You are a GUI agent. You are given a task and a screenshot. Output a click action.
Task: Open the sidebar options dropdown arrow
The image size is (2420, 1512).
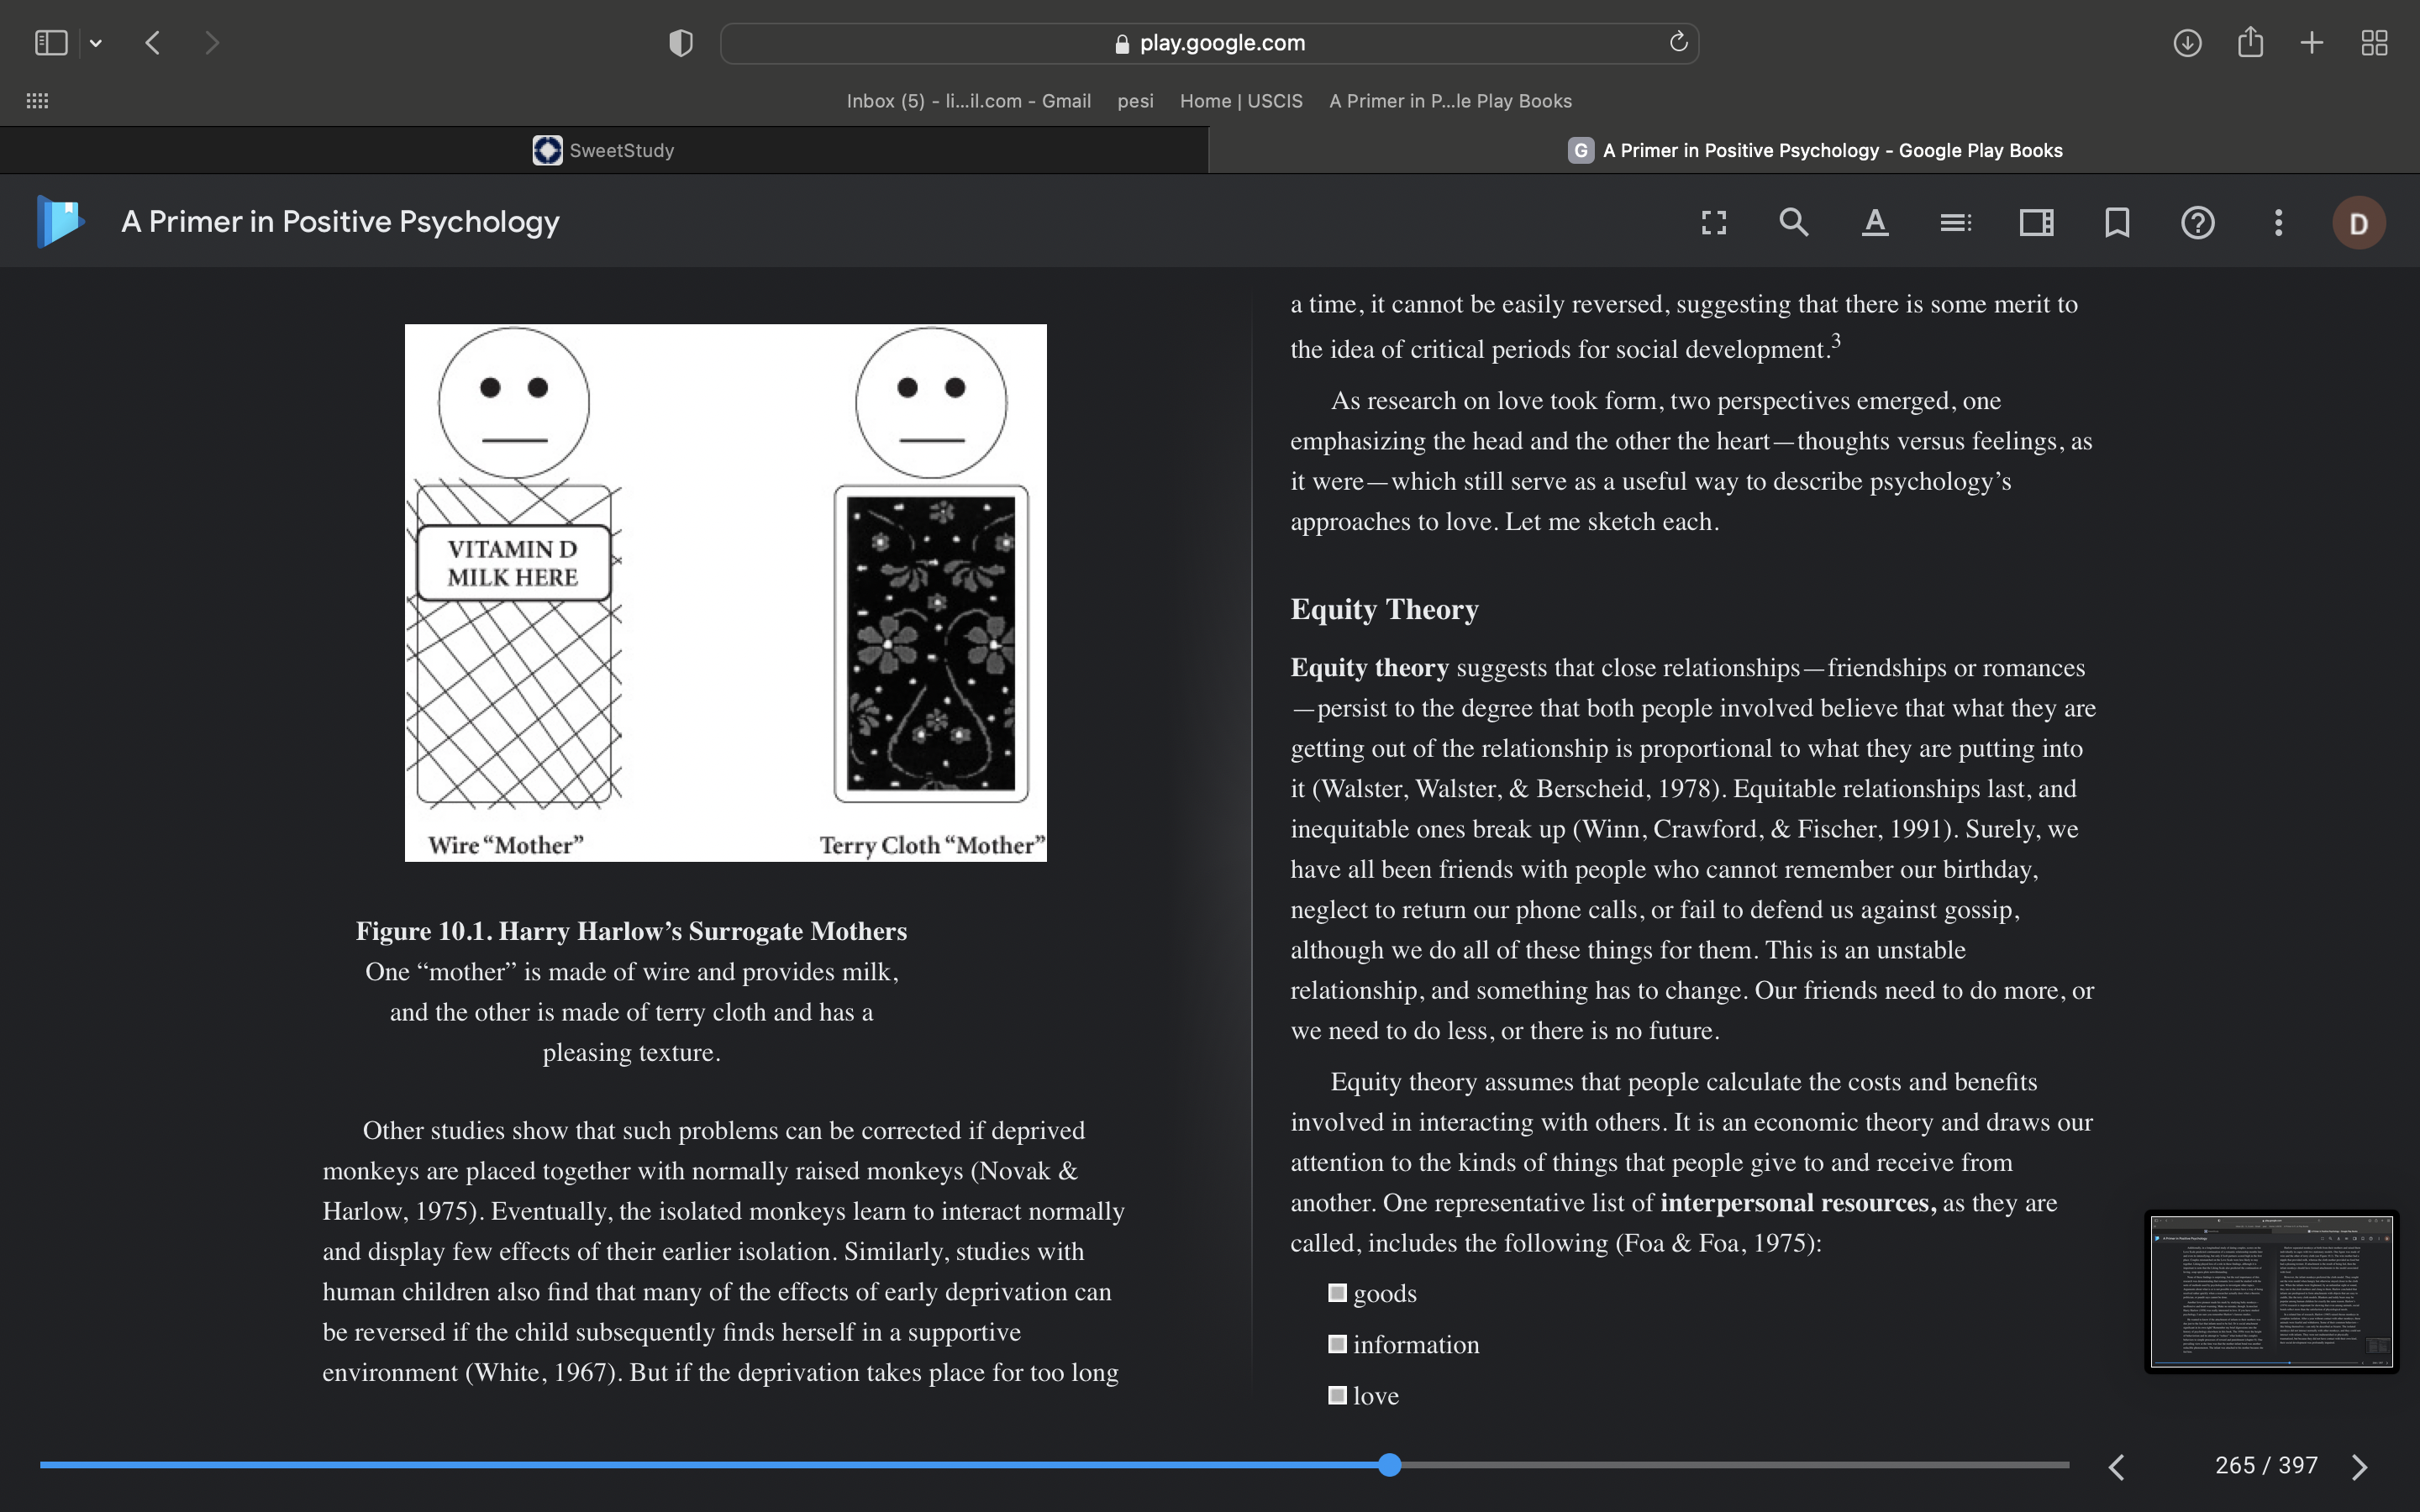(x=96, y=43)
